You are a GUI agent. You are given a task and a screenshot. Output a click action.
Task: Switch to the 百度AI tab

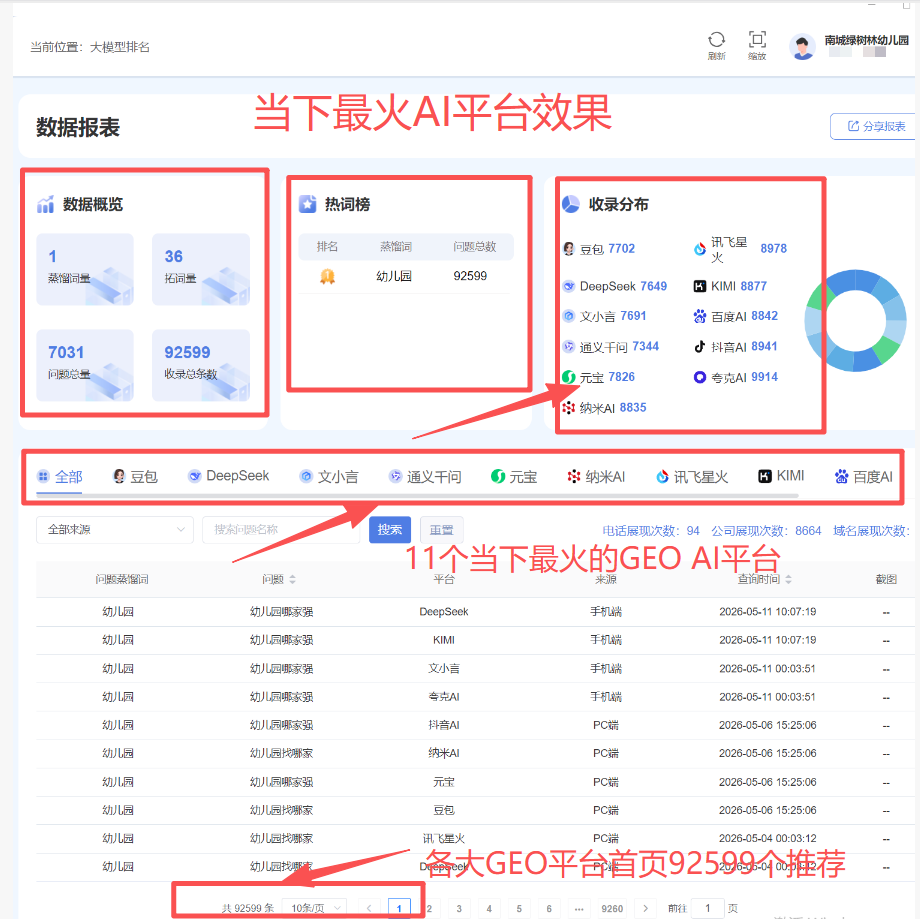(x=864, y=477)
